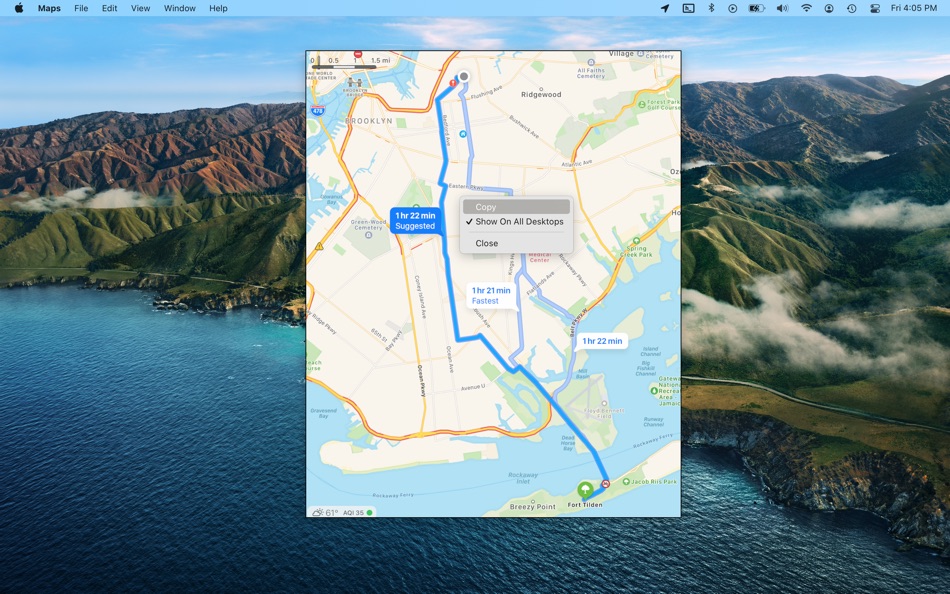The width and height of the screenshot is (950, 594).
Task: Toggle Show On All Desktops checkmark item
Action: point(516,222)
